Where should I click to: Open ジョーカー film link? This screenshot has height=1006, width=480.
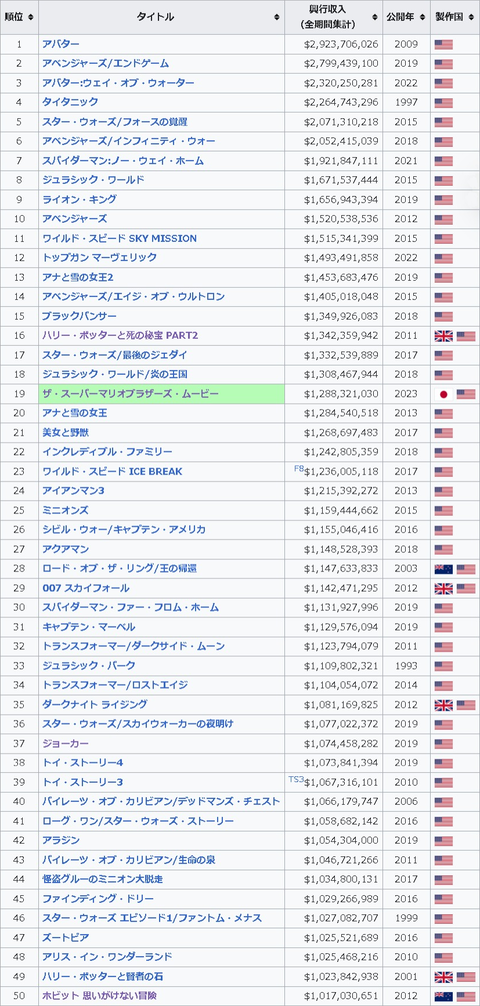[65, 743]
